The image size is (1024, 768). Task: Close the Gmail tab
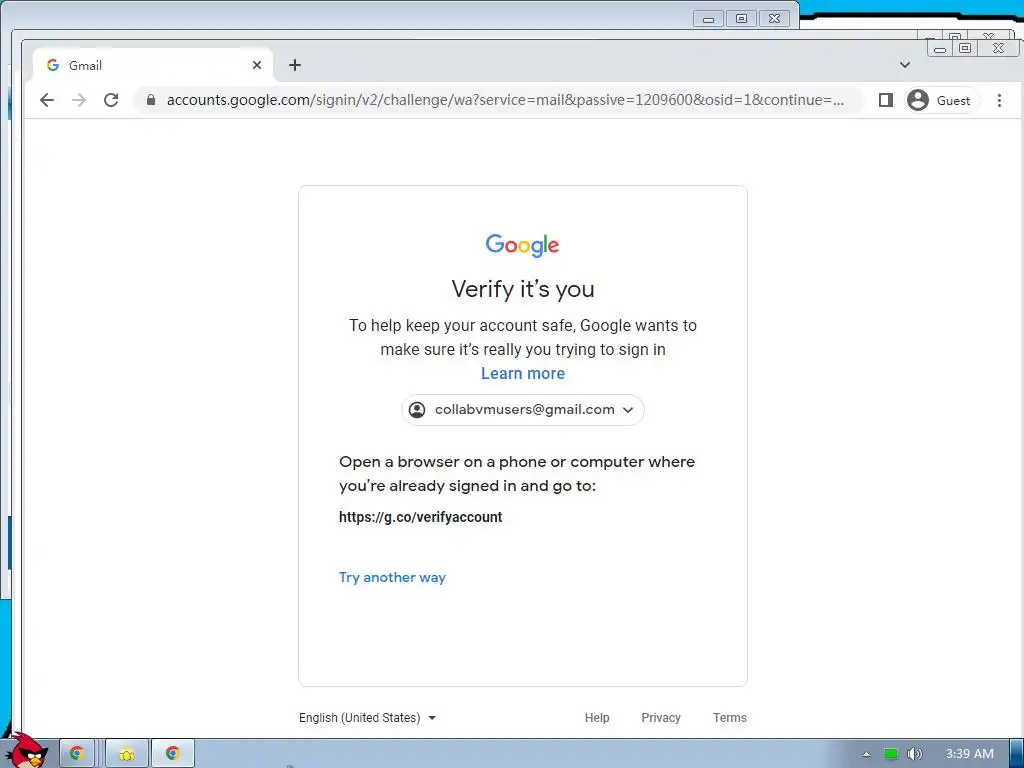tap(257, 65)
